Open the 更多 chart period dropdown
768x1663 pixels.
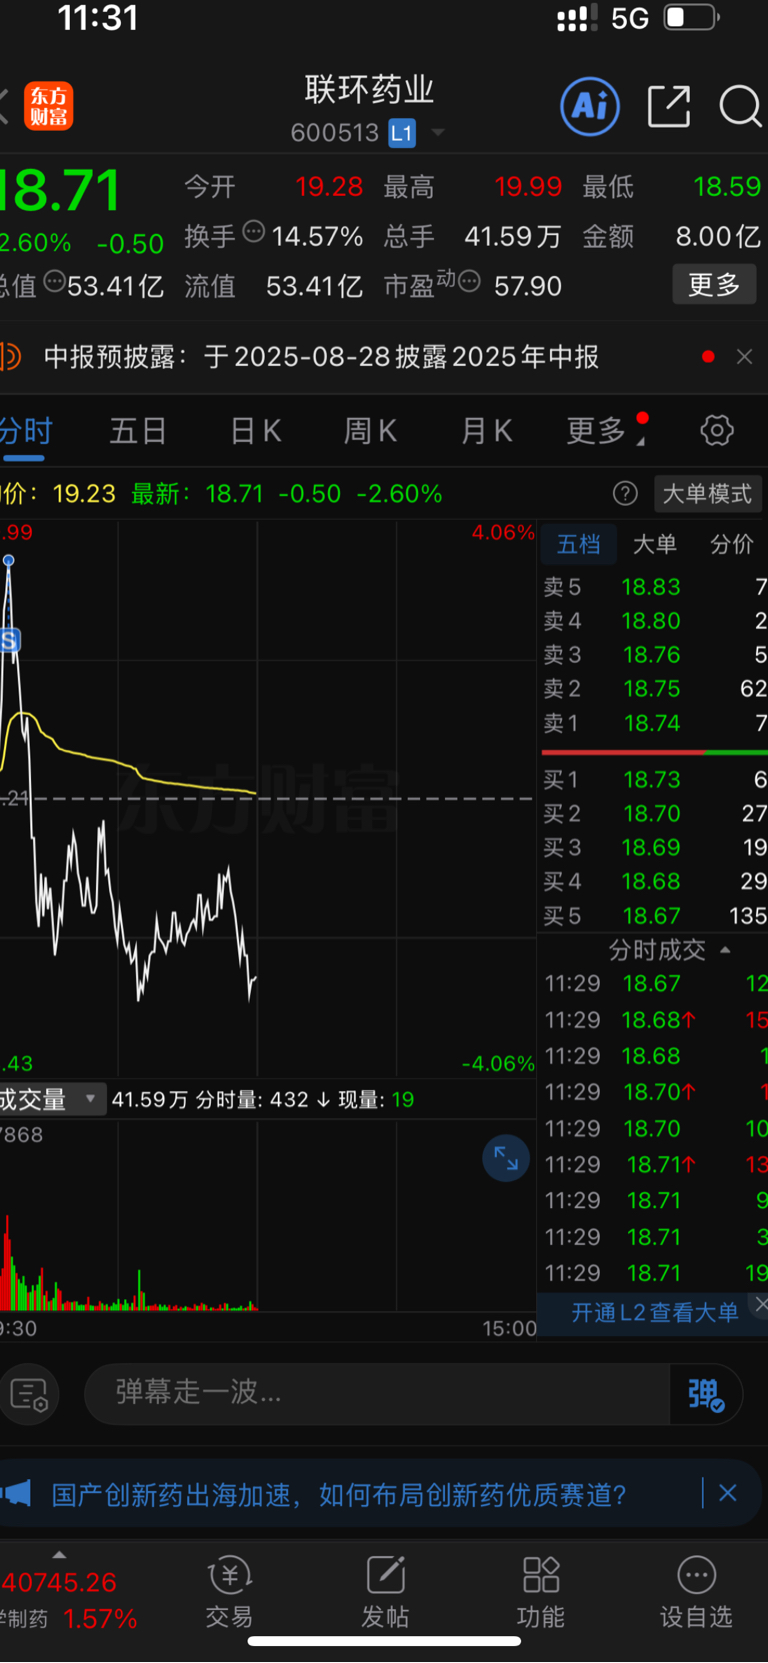point(606,431)
